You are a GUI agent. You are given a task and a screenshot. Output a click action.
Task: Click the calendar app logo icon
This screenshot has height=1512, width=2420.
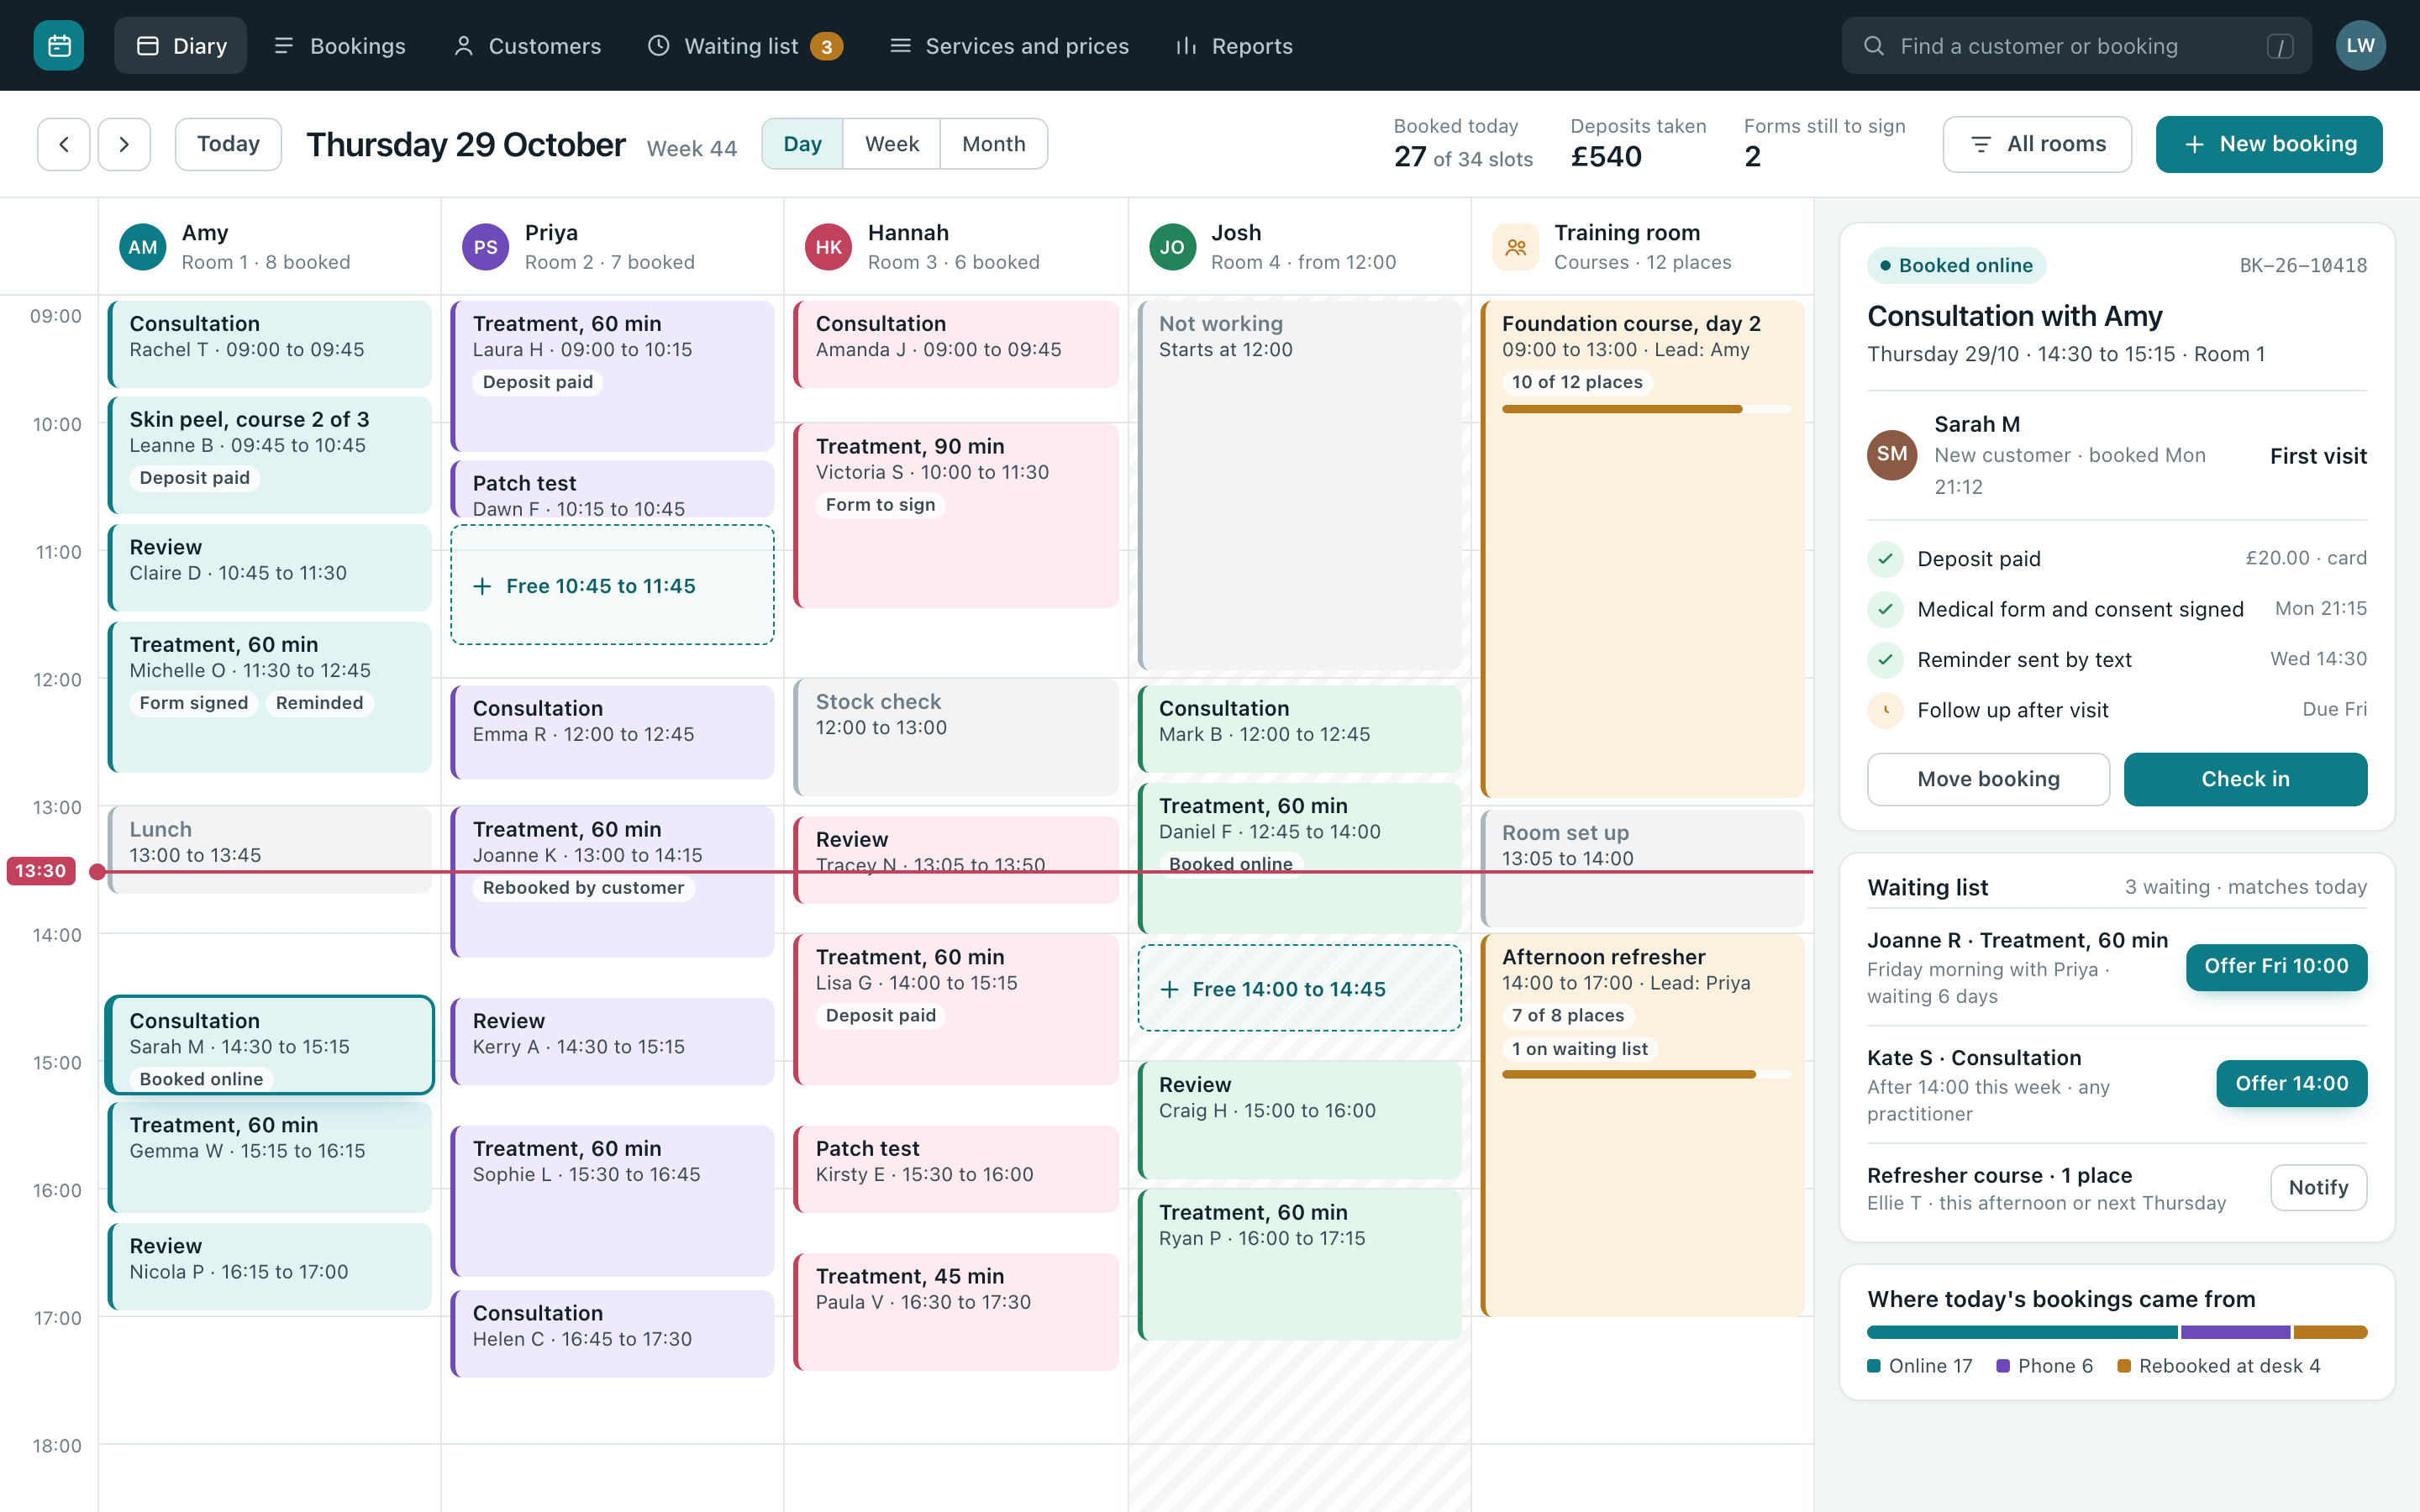pos(59,46)
